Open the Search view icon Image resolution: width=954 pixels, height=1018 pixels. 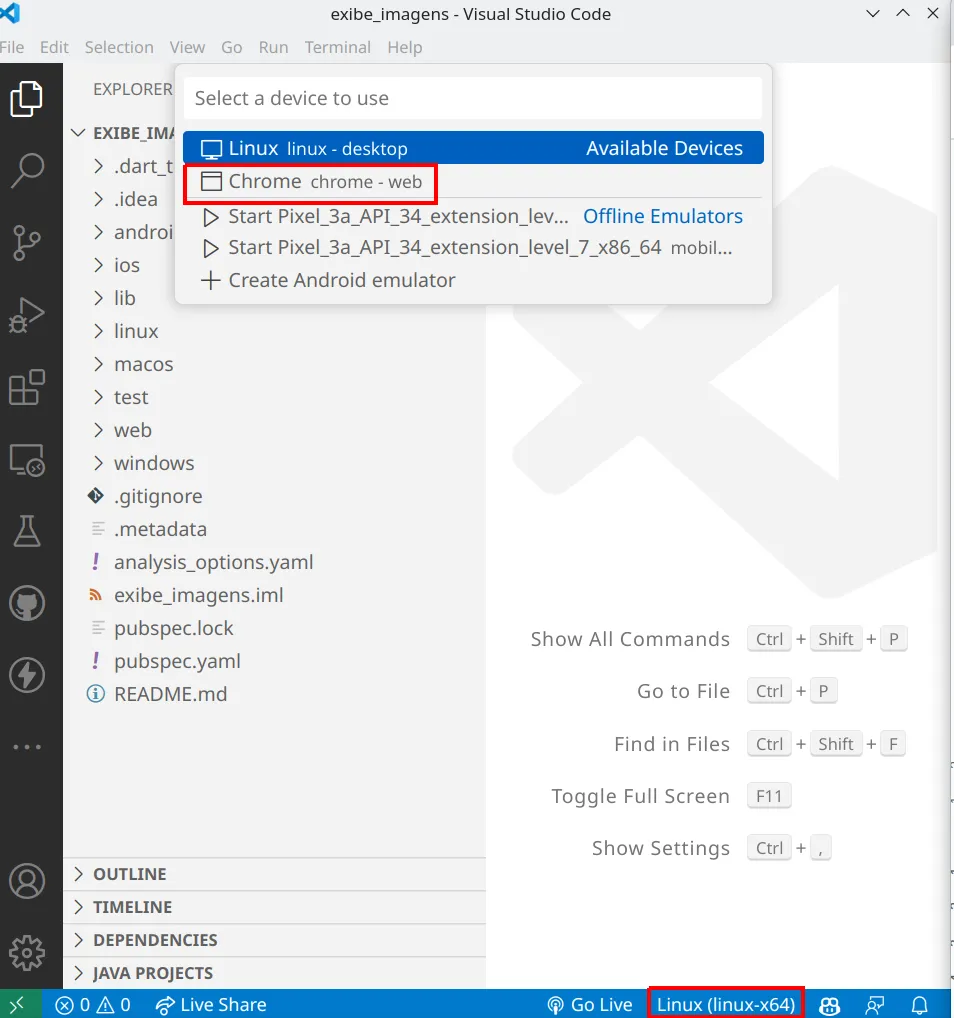pos(27,171)
